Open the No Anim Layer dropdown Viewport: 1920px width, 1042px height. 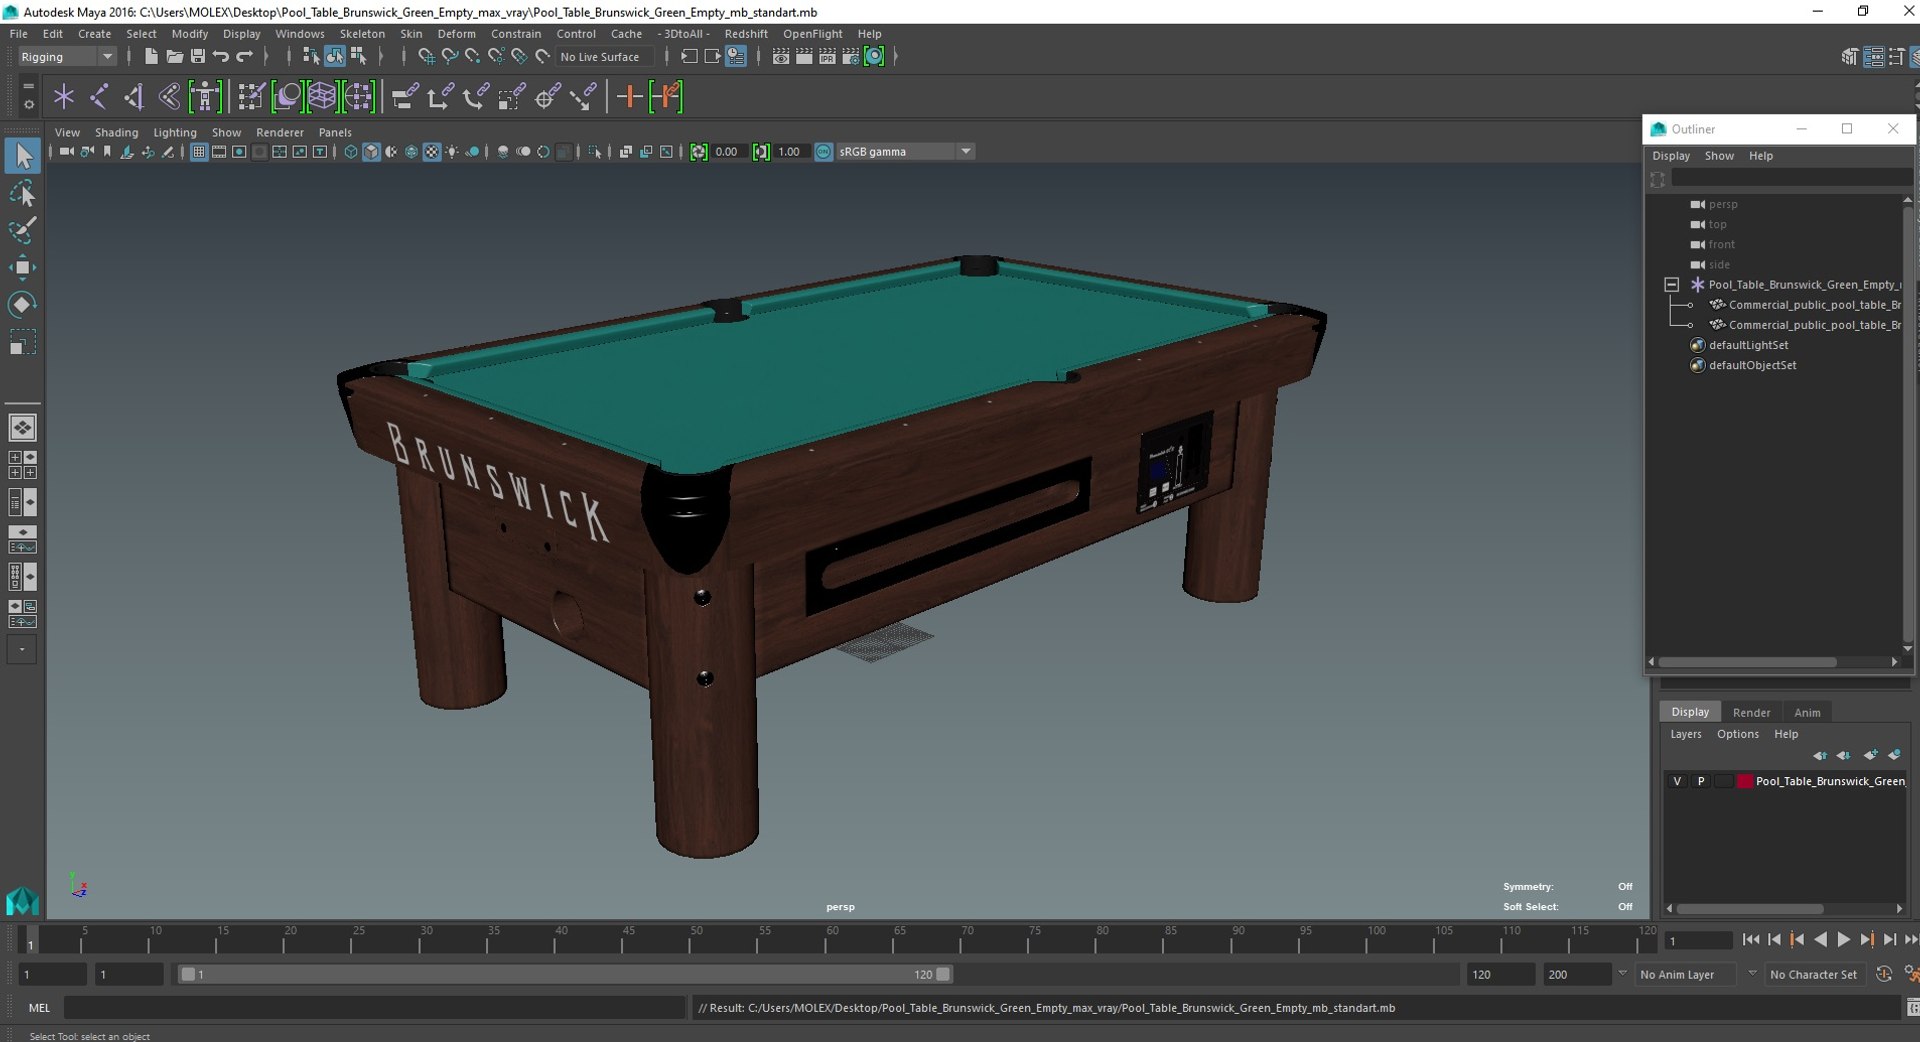pos(1686,974)
